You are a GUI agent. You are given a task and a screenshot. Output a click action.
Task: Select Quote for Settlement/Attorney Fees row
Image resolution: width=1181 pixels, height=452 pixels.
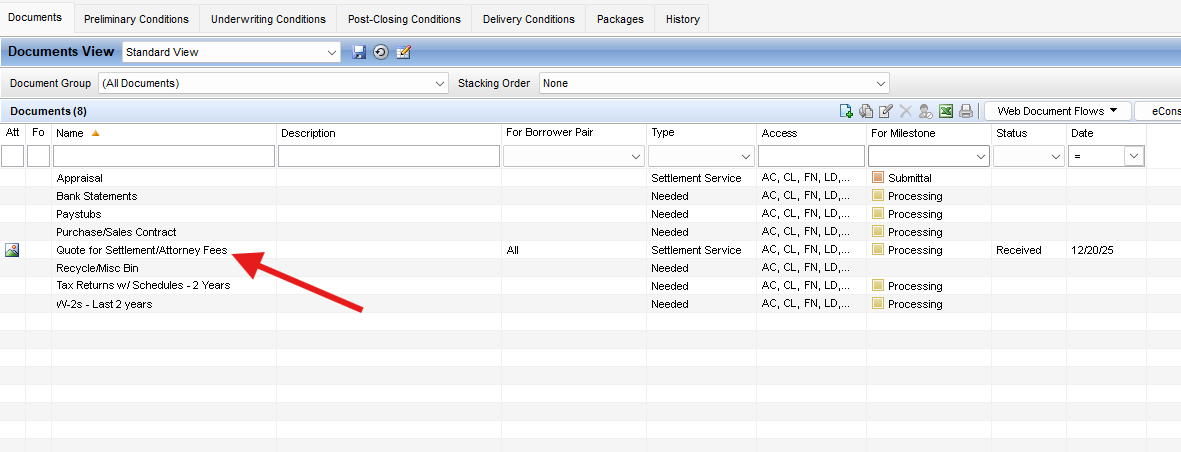click(x=572, y=250)
